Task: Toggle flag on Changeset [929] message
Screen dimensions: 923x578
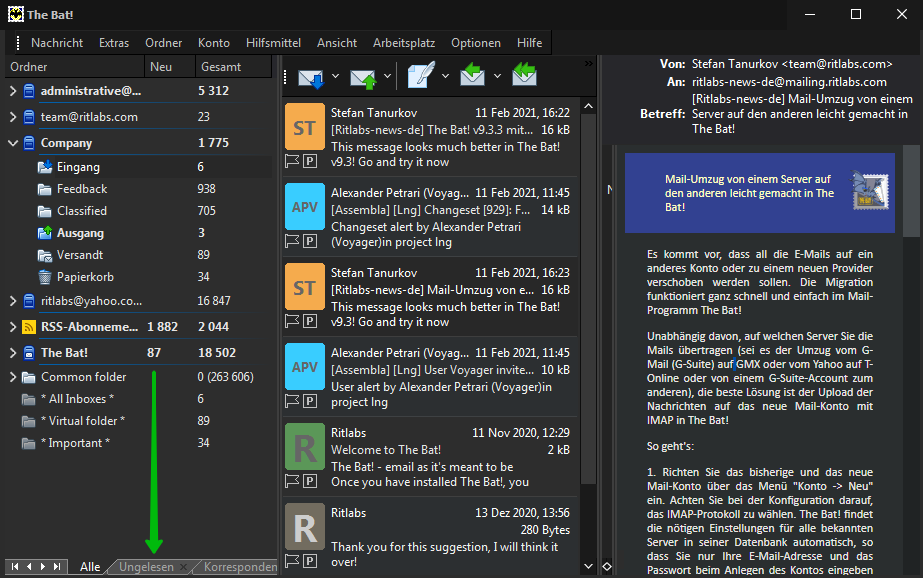Action: (x=292, y=241)
